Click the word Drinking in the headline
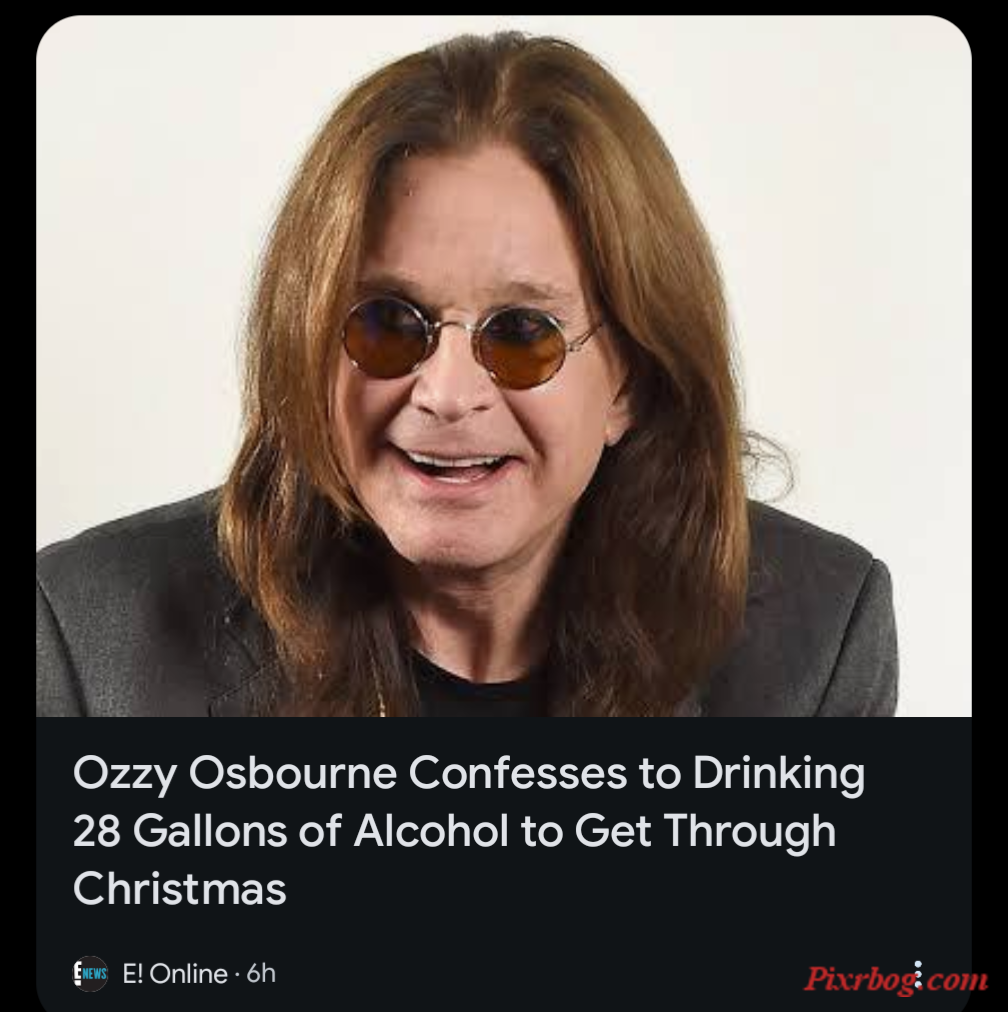The height and width of the screenshot is (1012, 1008). [x=778, y=773]
